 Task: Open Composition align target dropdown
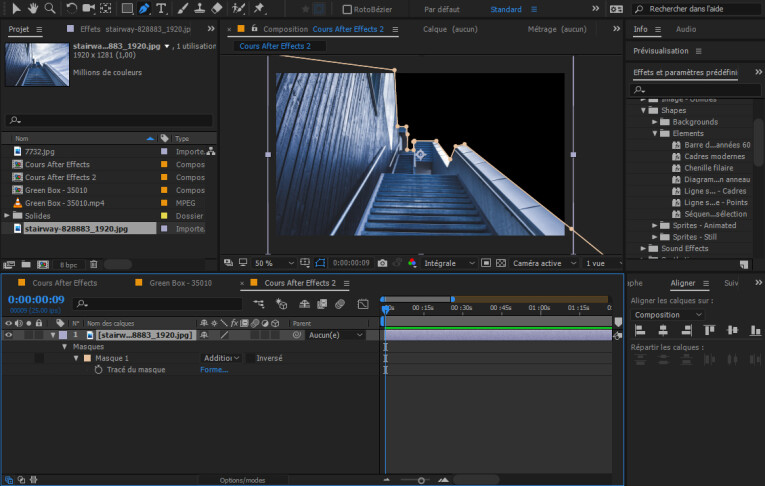coord(667,315)
